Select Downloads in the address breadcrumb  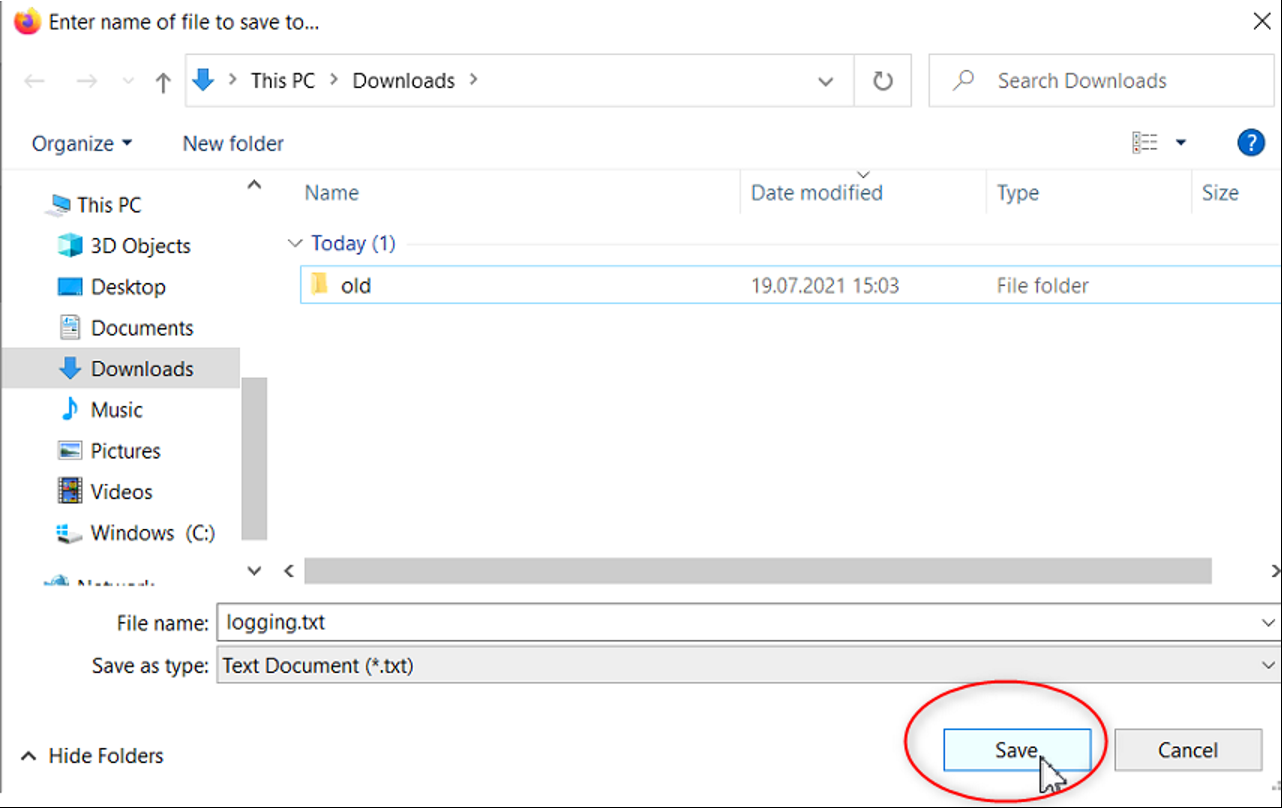[404, 81]
